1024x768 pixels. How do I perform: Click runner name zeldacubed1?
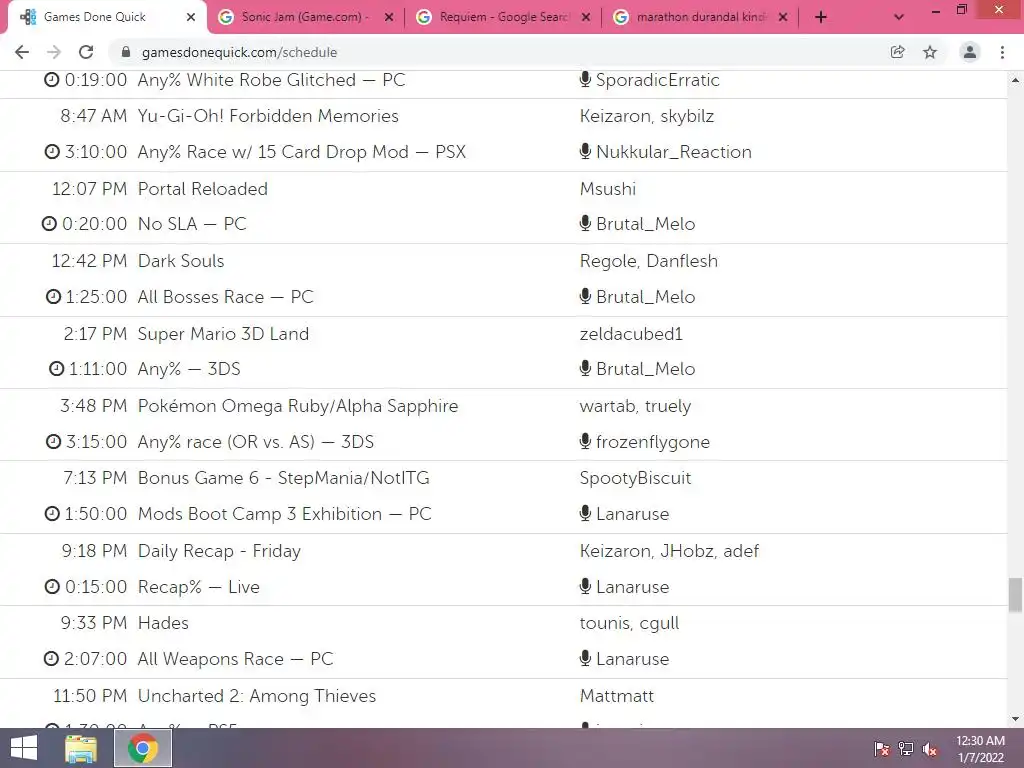[x=631, y=334]
